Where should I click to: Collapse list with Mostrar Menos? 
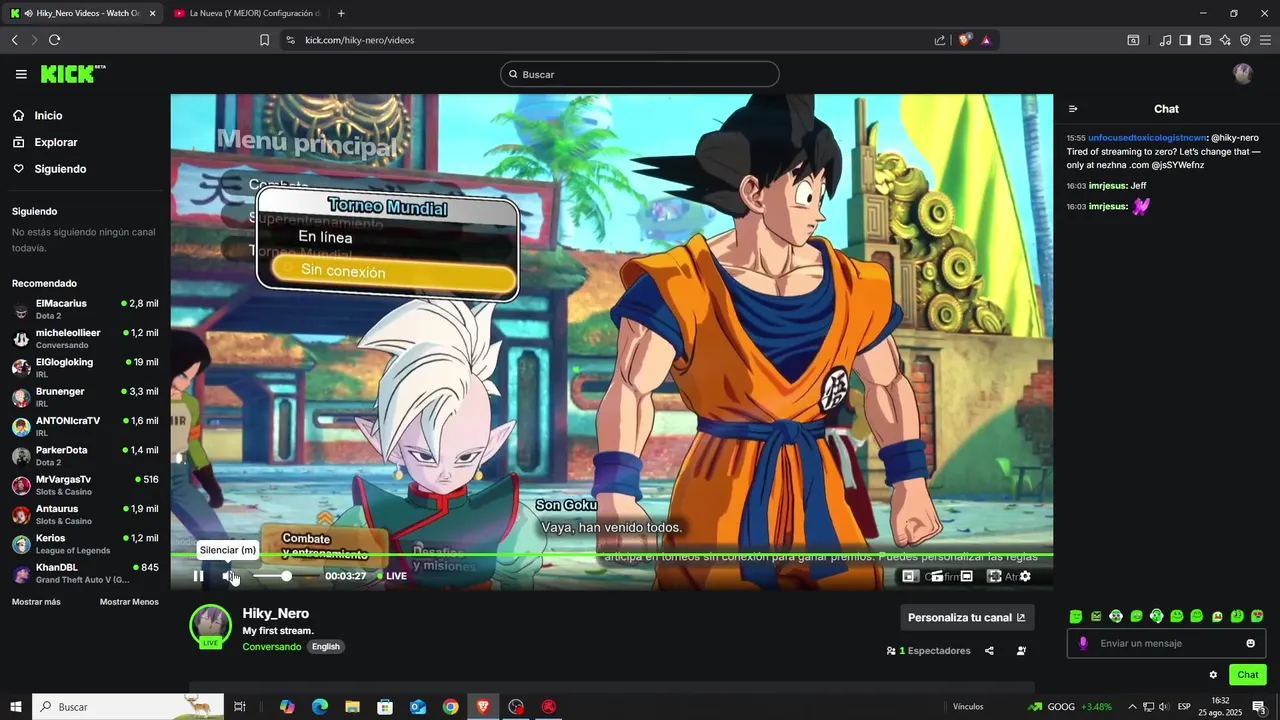click(129, 602)
